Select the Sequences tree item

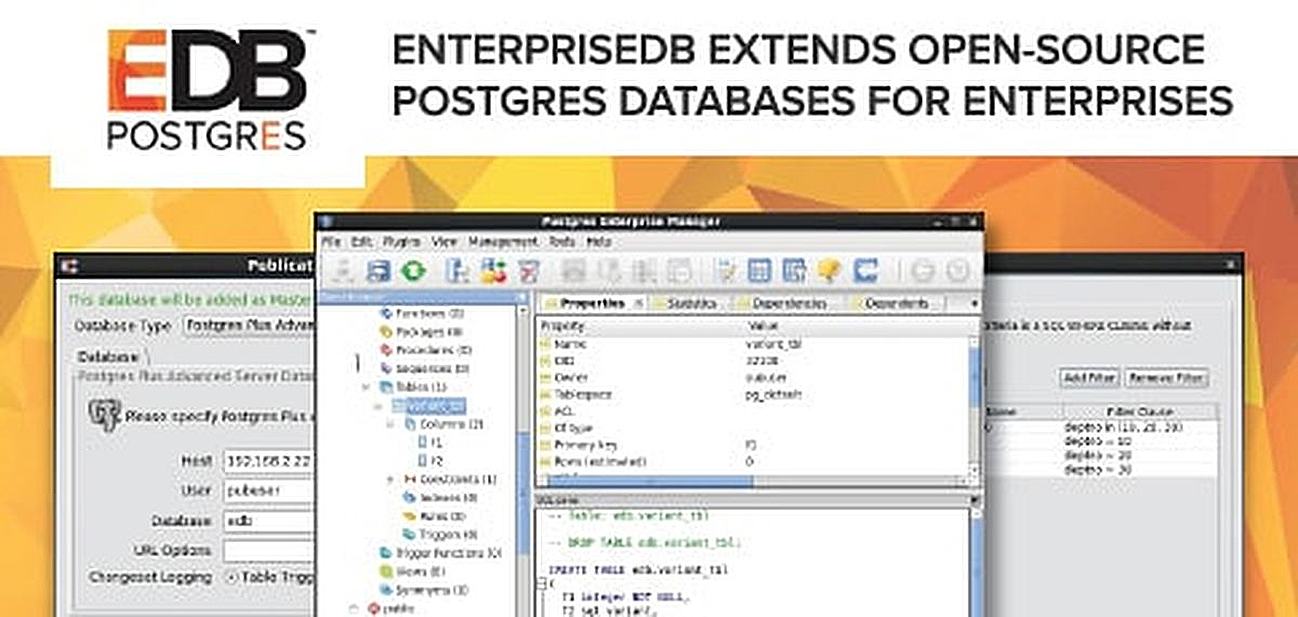tap(426, 368)
